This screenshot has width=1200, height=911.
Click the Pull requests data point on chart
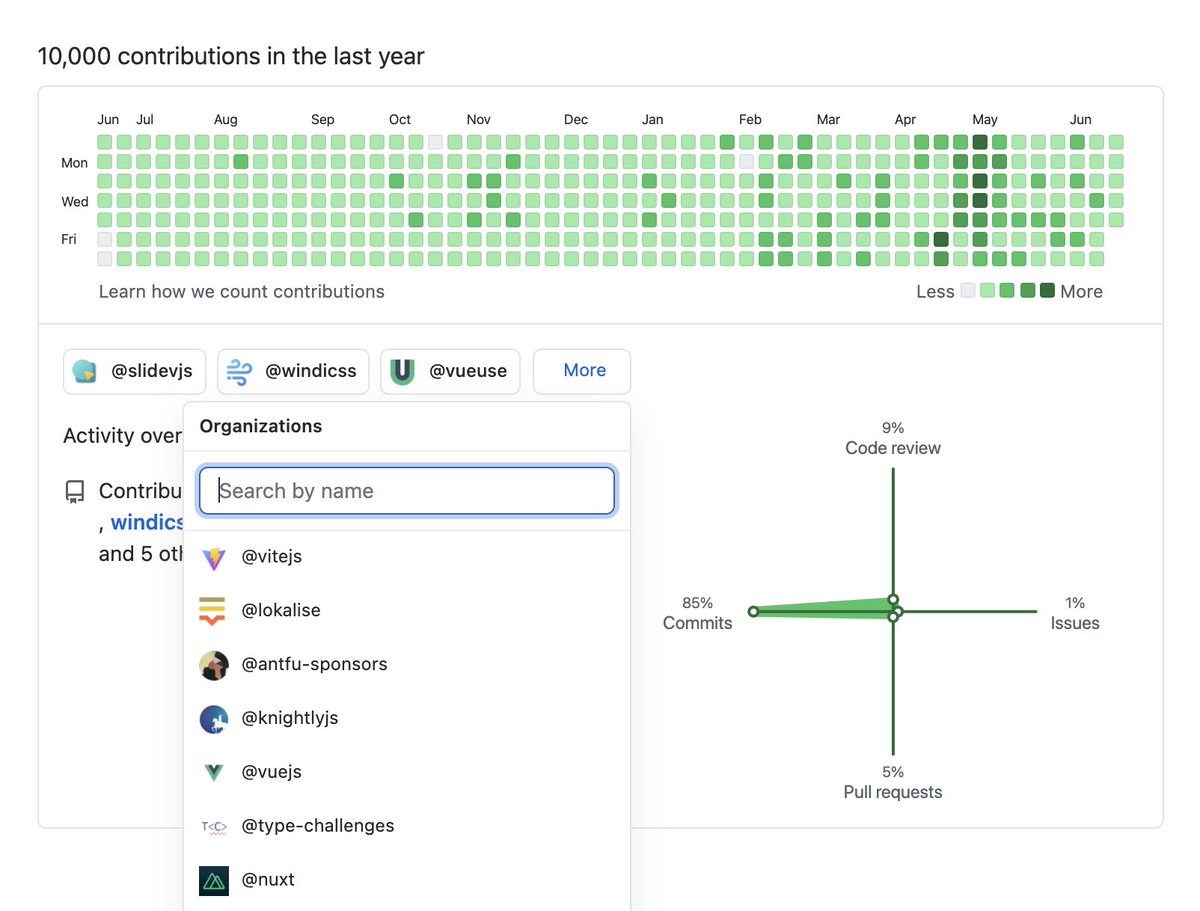point(893,617)
